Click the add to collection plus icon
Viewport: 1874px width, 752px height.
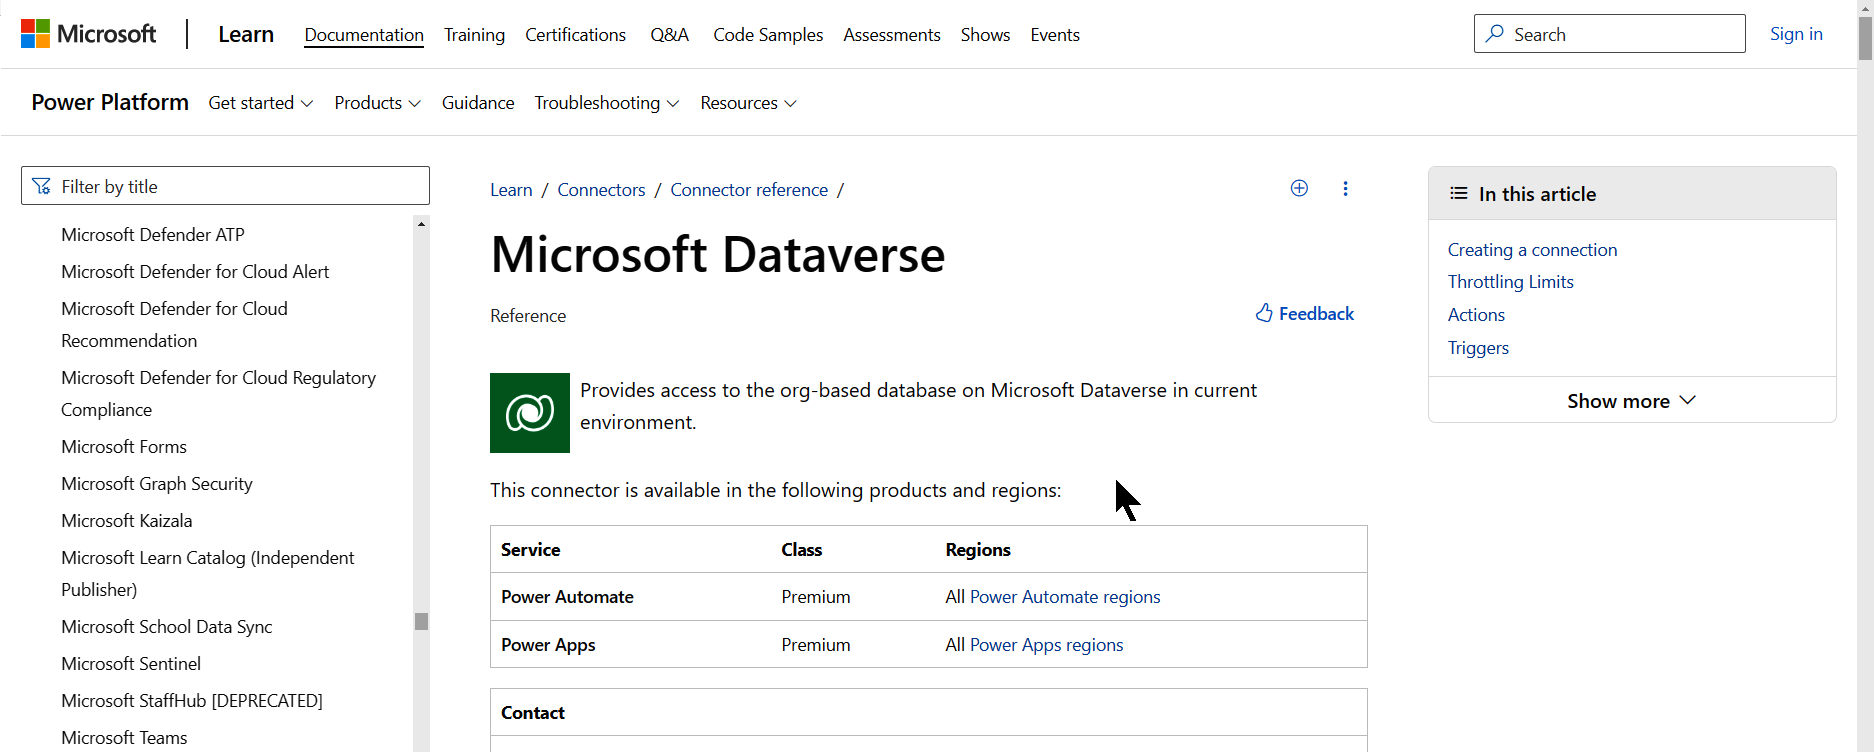coord(1299,188)
